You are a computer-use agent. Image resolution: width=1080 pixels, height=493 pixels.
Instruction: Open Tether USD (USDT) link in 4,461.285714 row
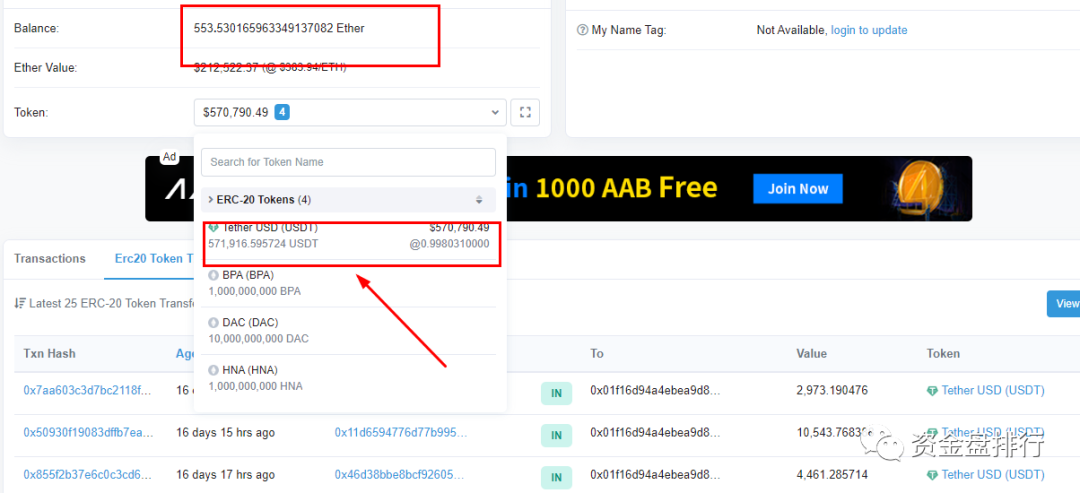(x=993, y=474)
